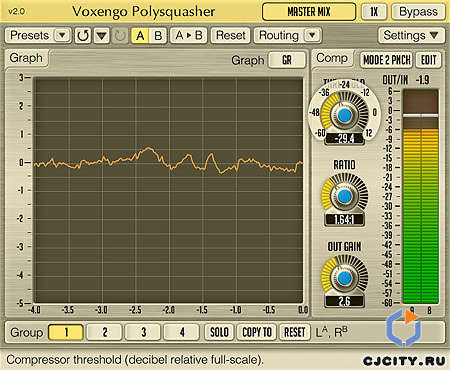Click the Copy To button
This screenshot has height=370, width=450.
click(x=257, y=332)
